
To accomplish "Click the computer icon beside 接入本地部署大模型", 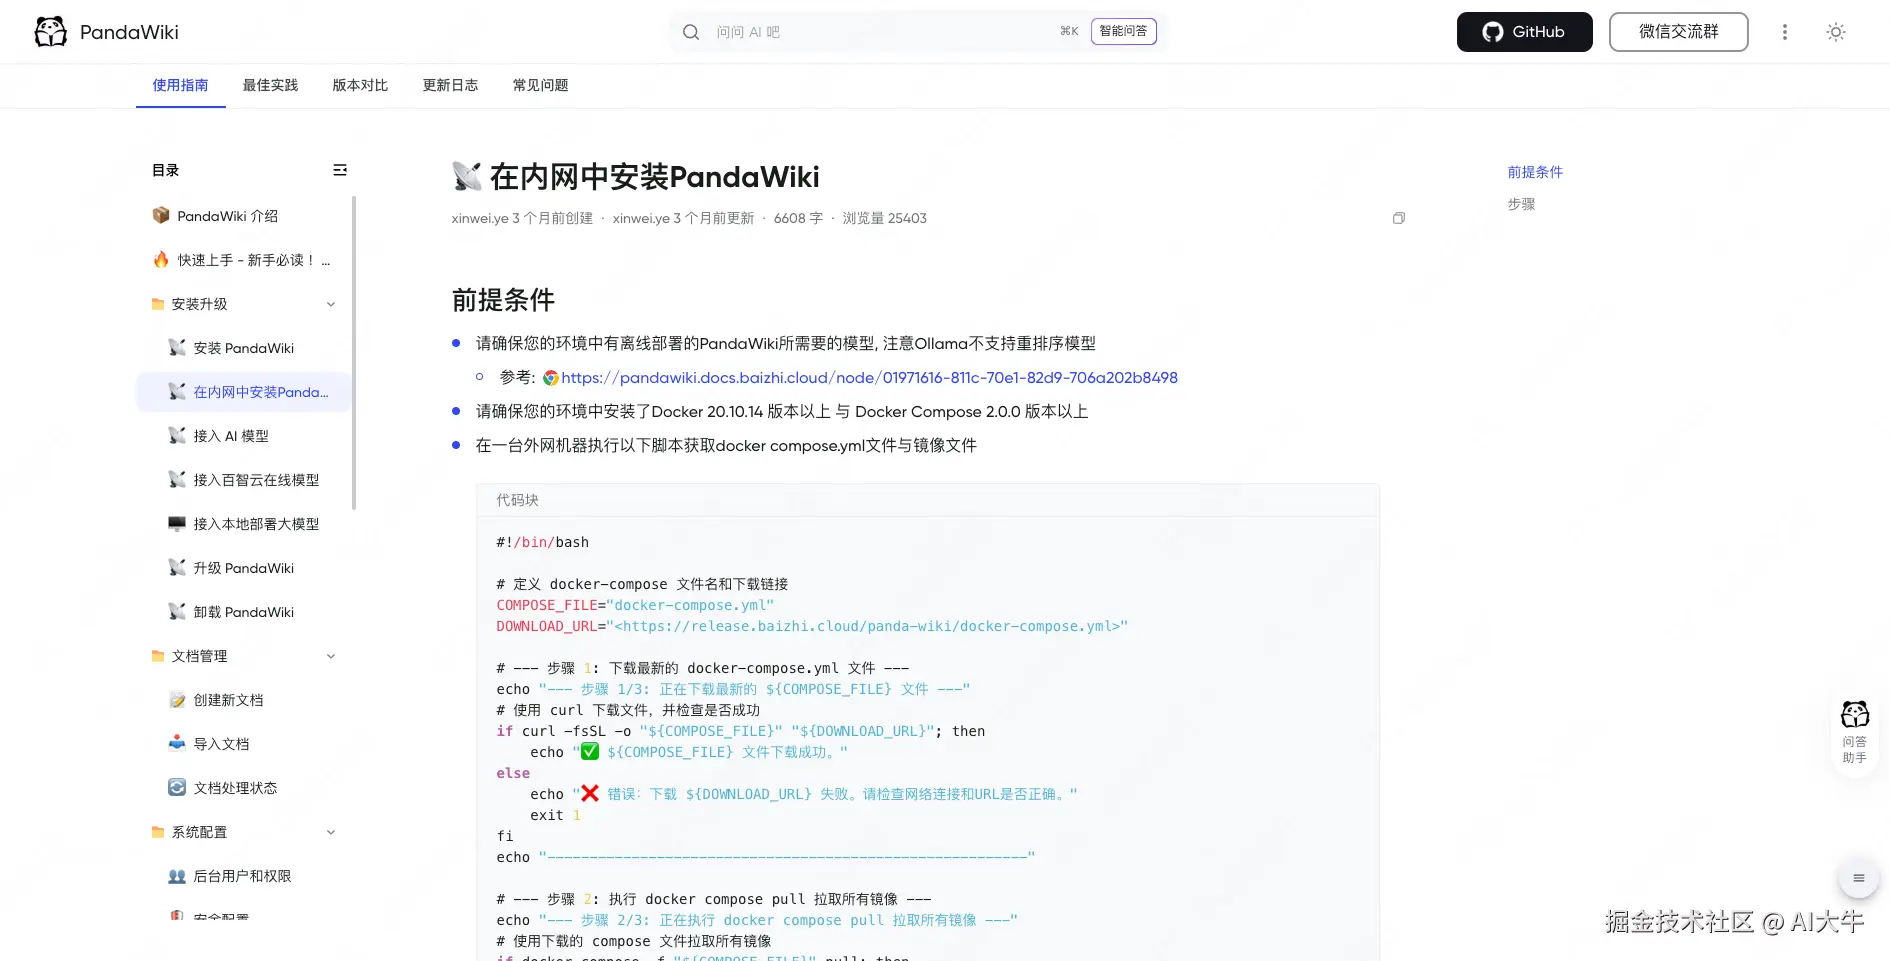I will [x=177, y=523].
